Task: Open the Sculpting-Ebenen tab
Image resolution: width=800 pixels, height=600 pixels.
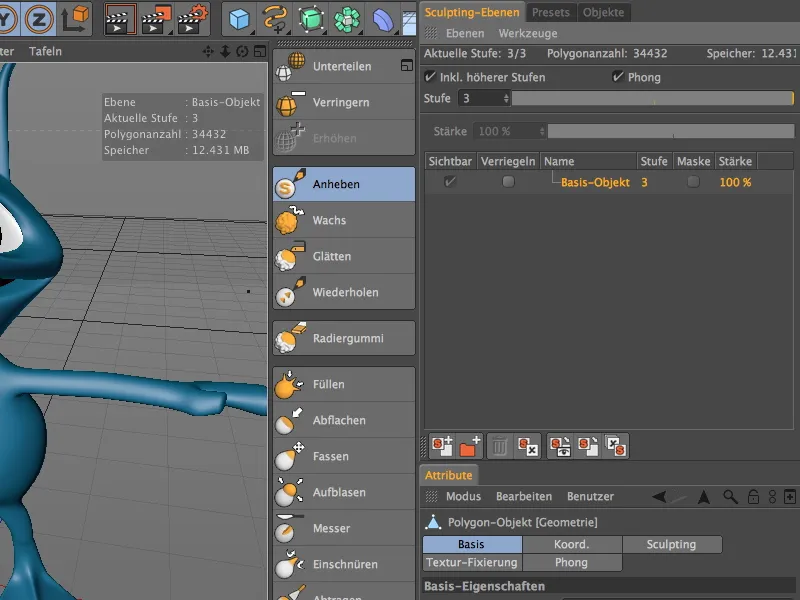Action: pos(472,12)
